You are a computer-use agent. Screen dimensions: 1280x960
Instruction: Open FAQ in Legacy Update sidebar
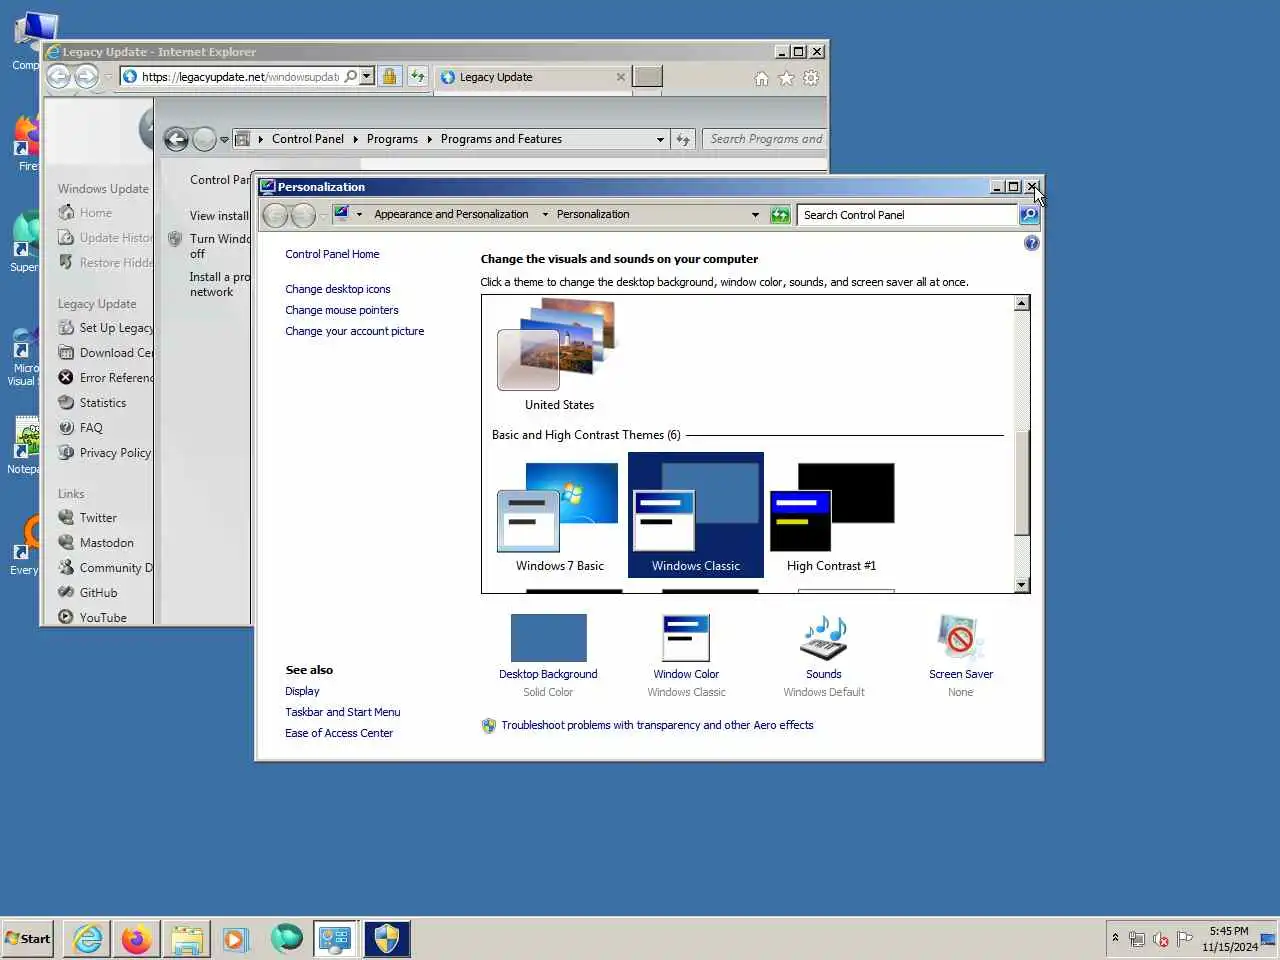pos(91,428)
